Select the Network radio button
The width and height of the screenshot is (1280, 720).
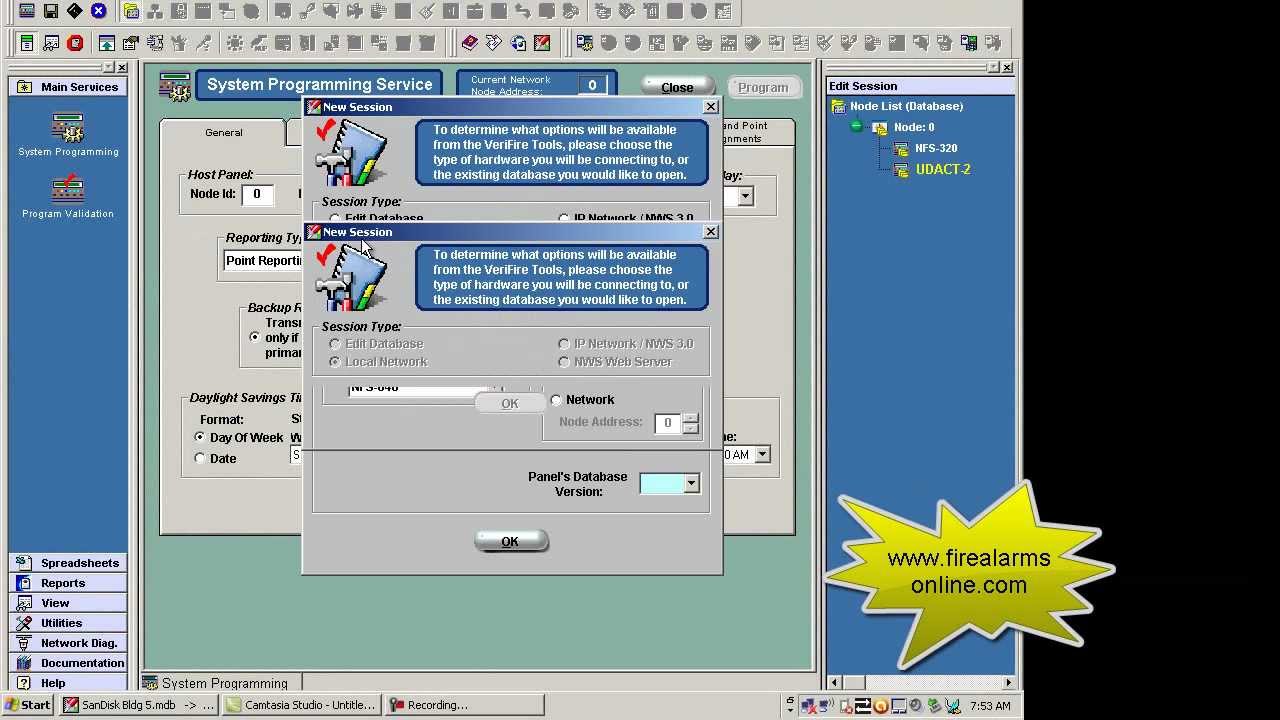point(556,400)
